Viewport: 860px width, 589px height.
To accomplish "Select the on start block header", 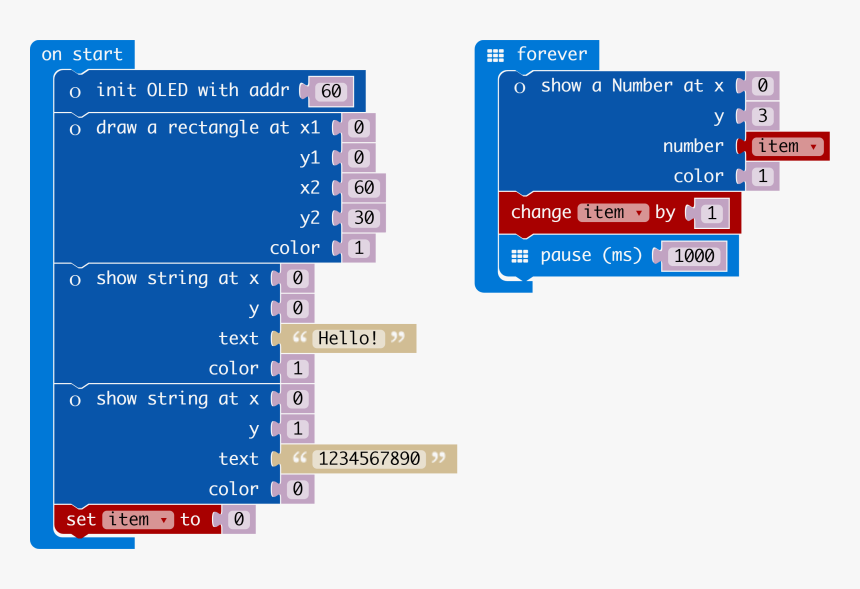I will pos(82,54).
